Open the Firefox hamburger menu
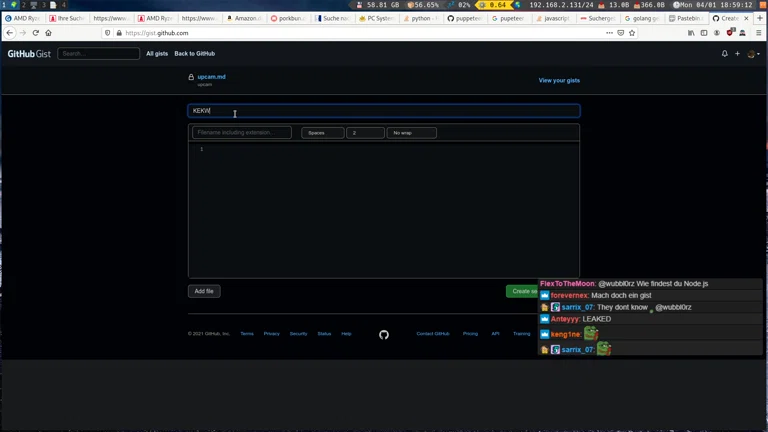 [x=758, y=33]
